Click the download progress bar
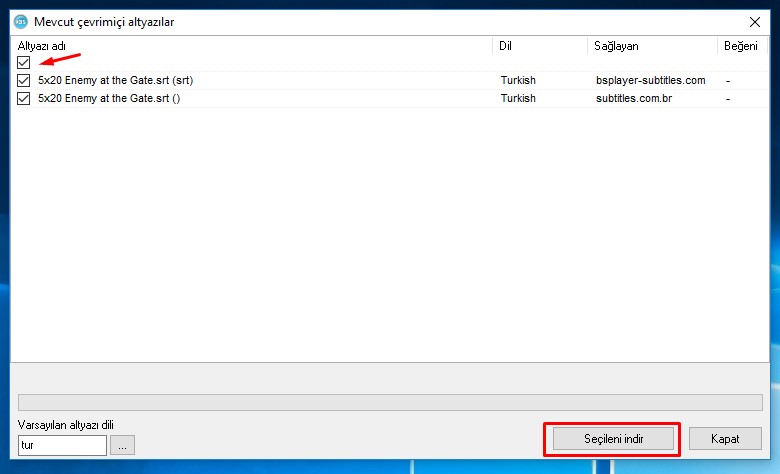The image size is (780, 474). (x=390, y=402)
